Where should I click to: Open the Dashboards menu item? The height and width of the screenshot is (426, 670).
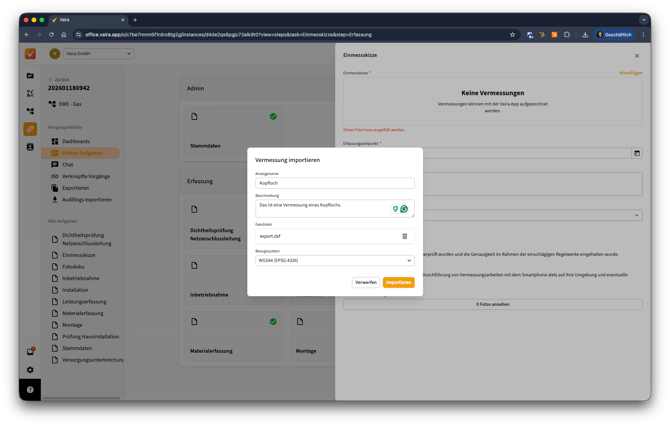(x=76, y=141)
